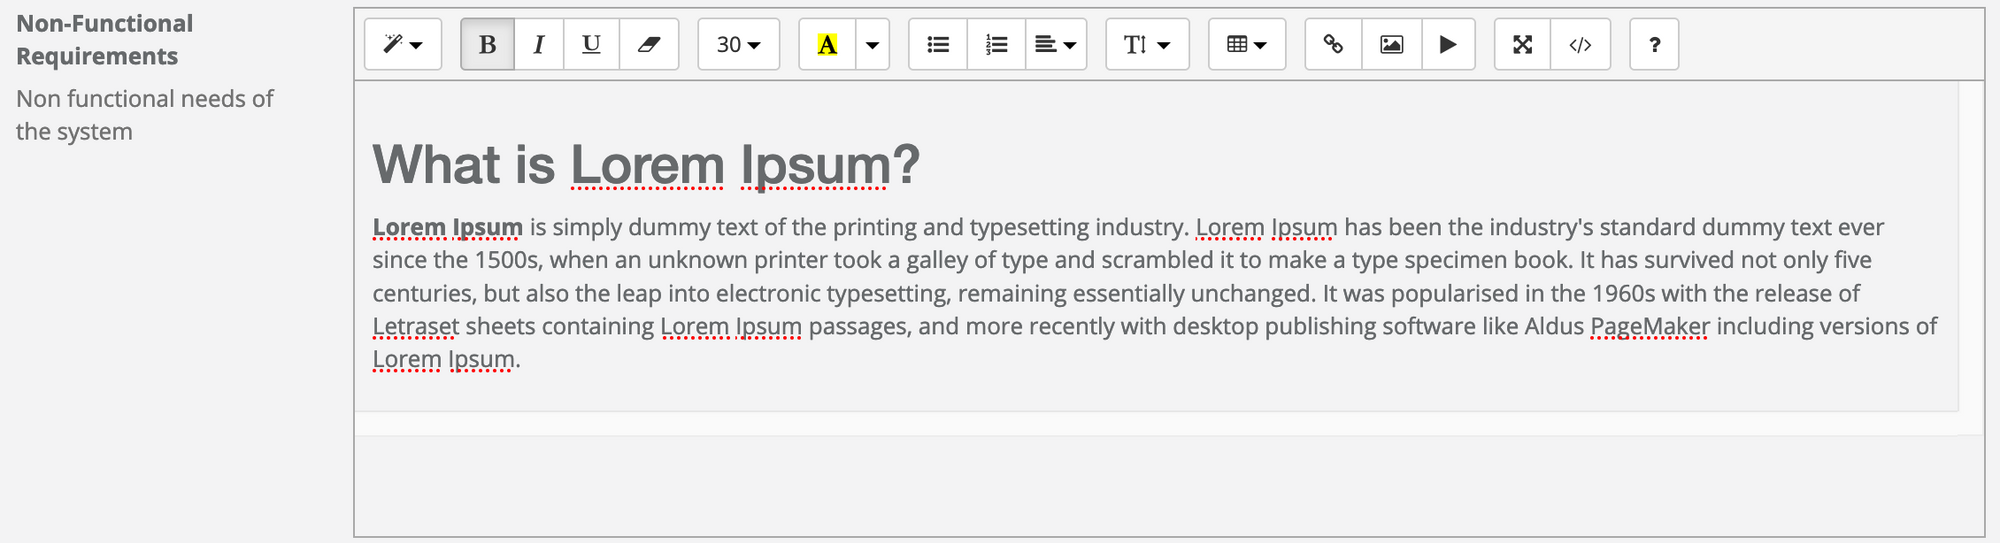
Task: Toggle Underline formatting
Action: tap(591, 45)
